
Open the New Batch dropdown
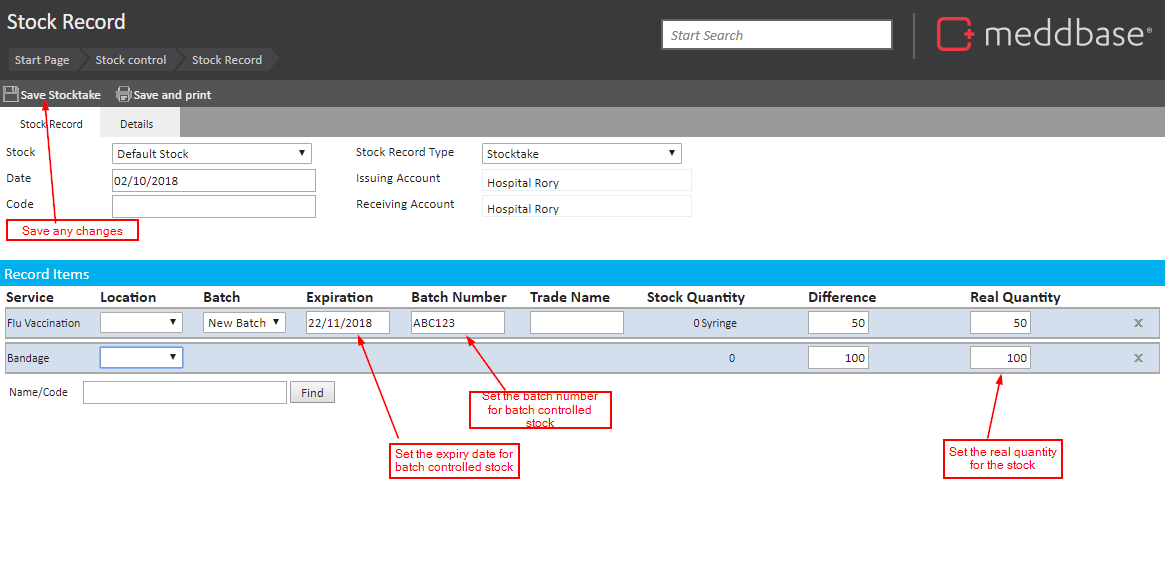(x=244, y=323)
